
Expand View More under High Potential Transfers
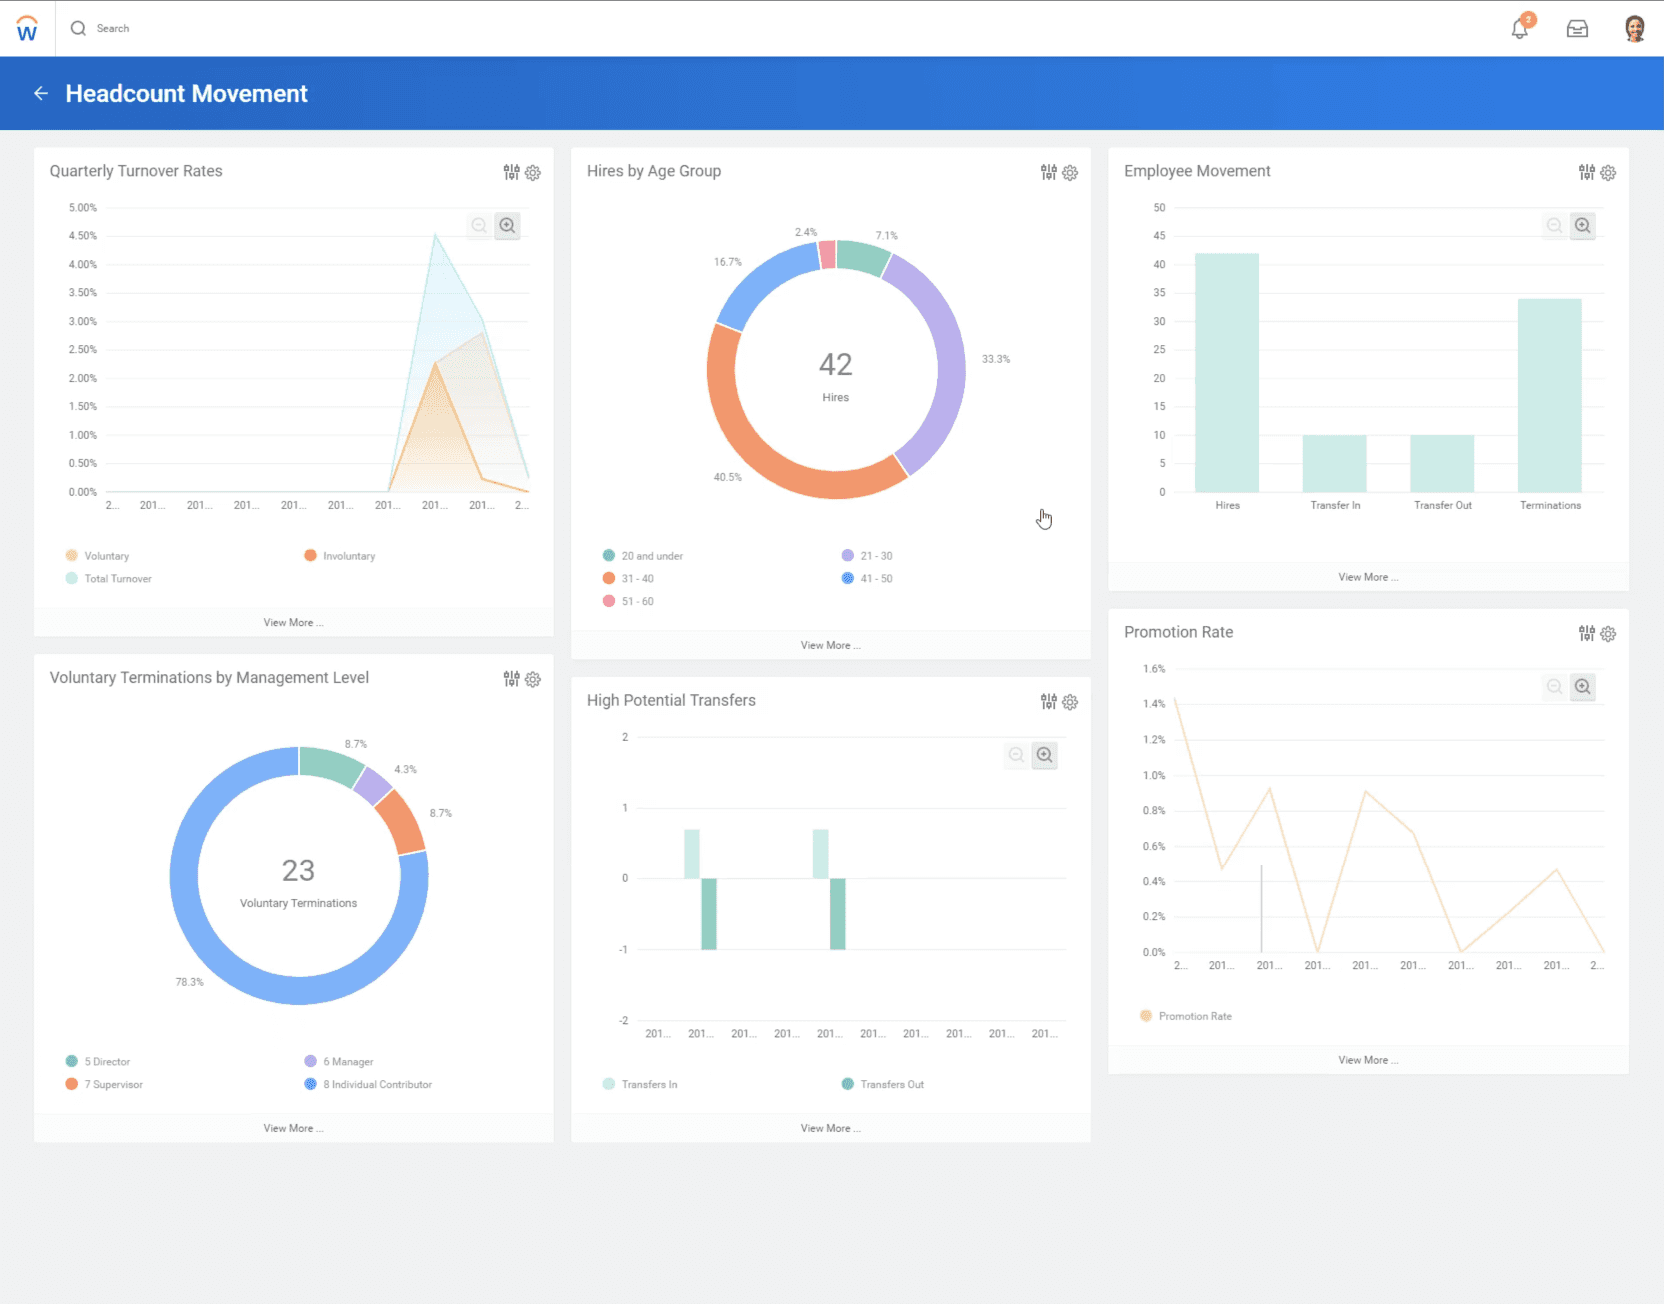830,1128
